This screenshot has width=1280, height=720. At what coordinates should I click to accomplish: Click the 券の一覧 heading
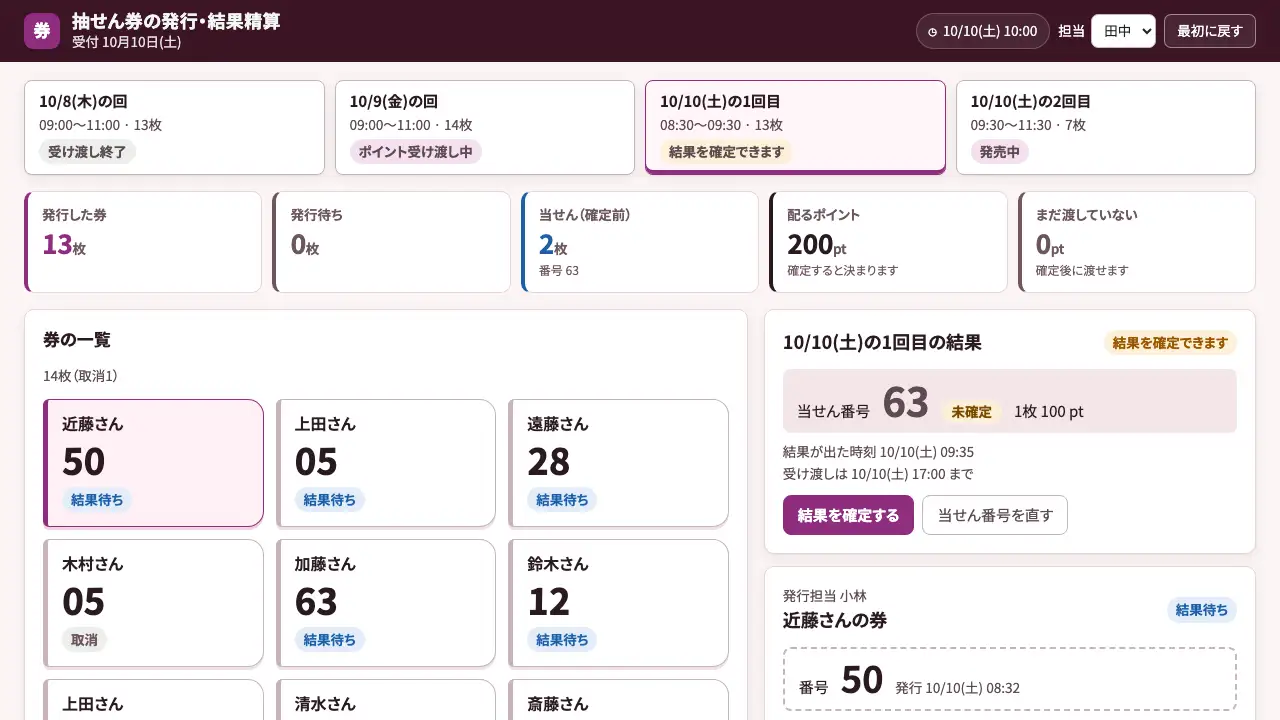77,340
